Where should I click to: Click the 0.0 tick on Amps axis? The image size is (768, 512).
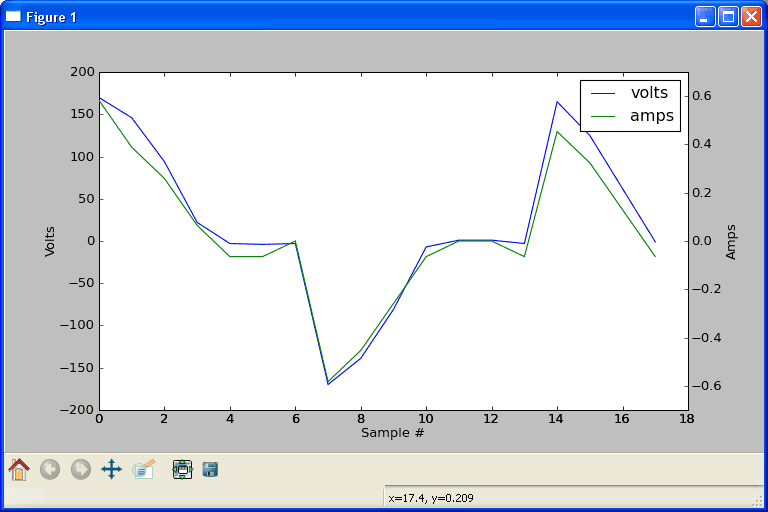[x=701, y=241]
